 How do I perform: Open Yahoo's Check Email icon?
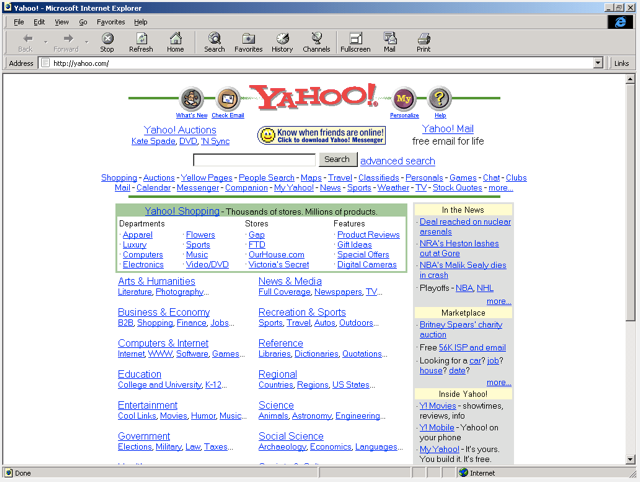[x=228, y=99]
